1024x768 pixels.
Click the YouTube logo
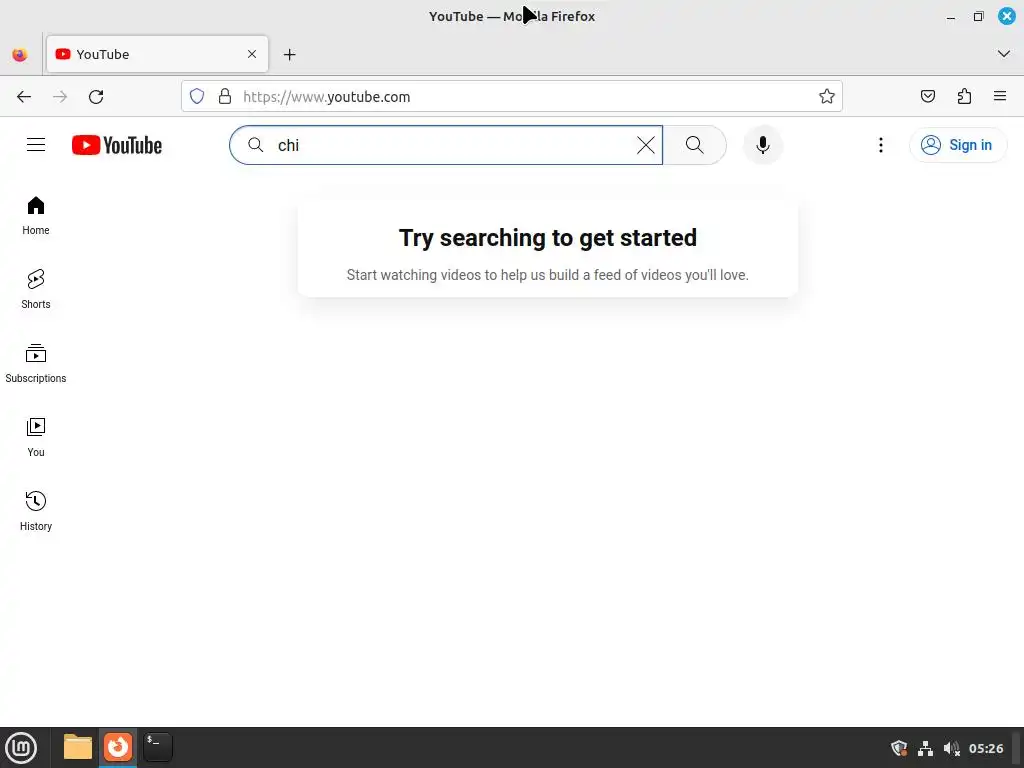(117, 145)
